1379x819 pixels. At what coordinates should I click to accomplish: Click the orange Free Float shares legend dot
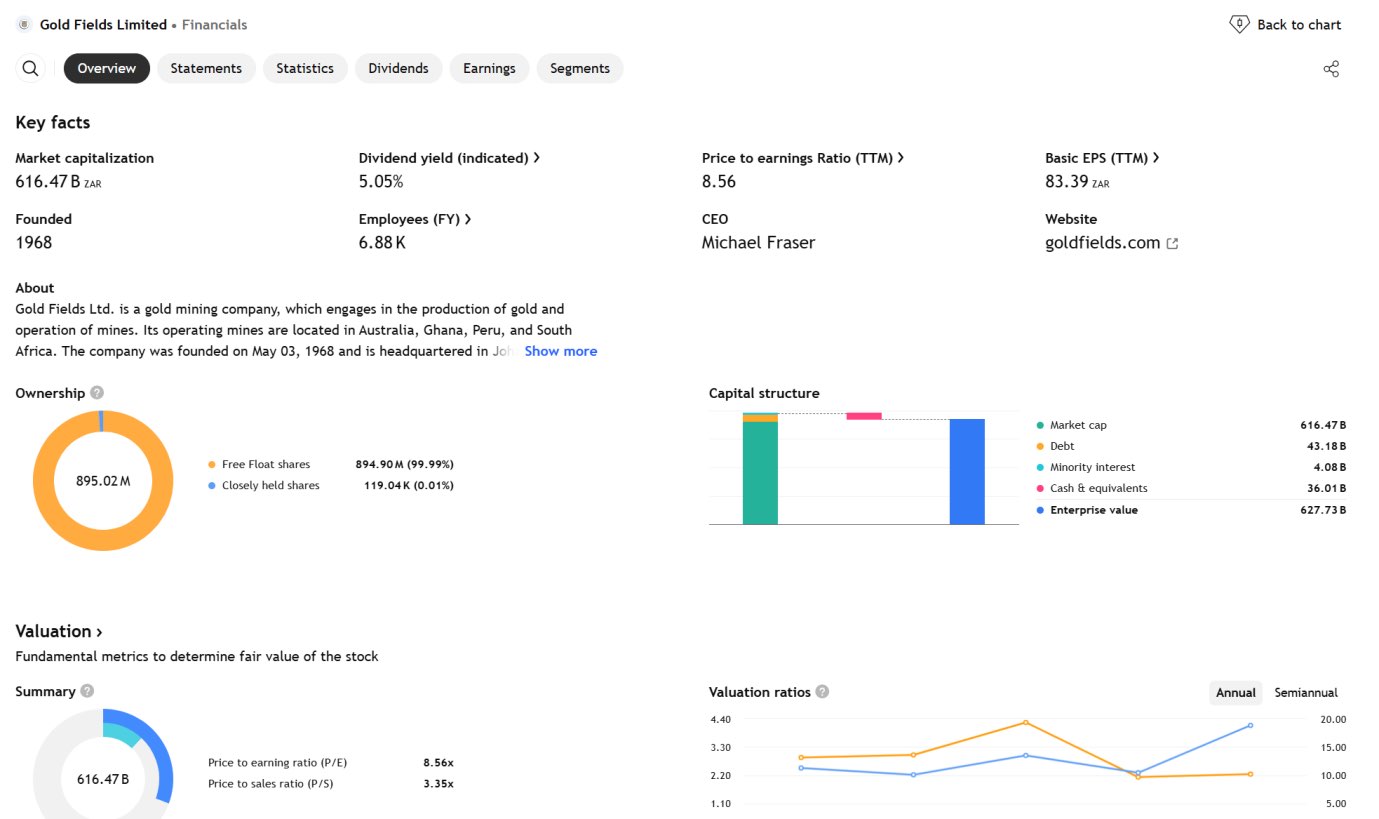point(212,464)
